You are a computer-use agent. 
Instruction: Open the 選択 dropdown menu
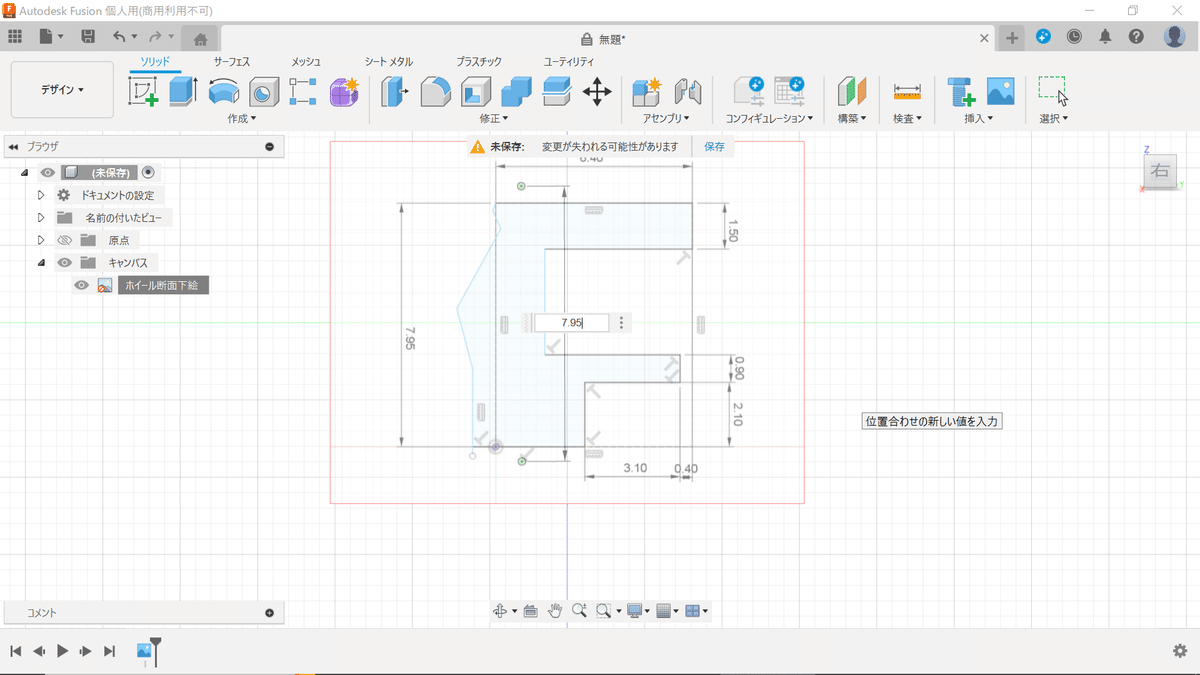click(x=1054, y=118)
